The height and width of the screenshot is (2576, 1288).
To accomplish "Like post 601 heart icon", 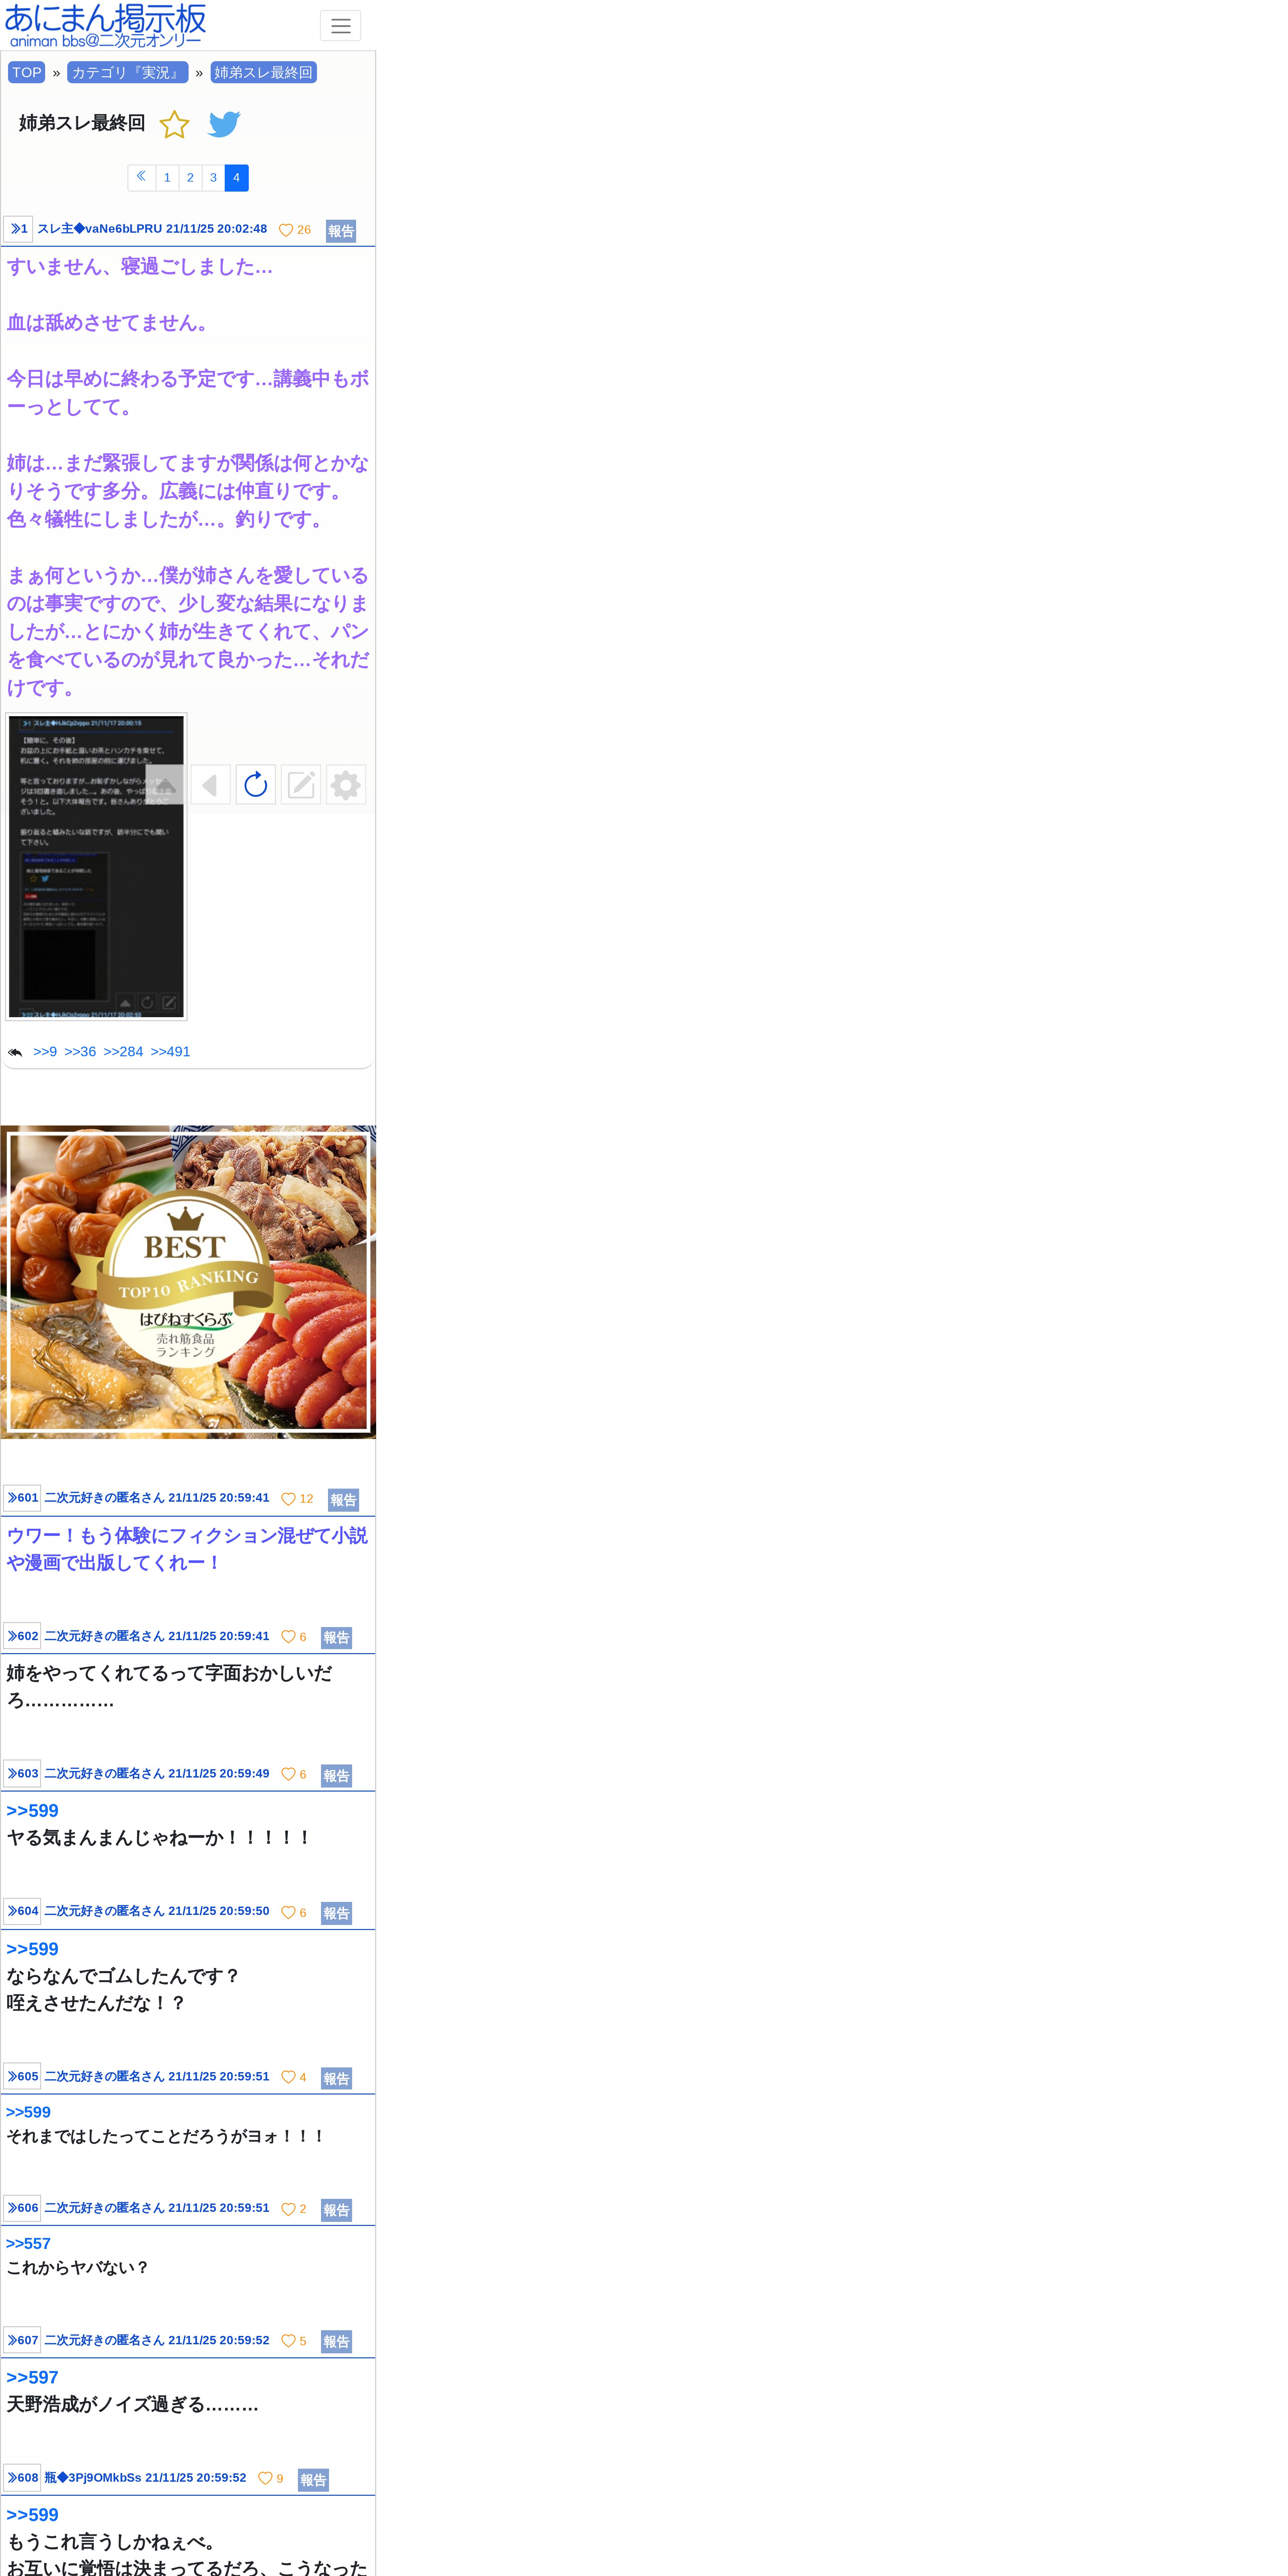I will (x=288, y=1499).
